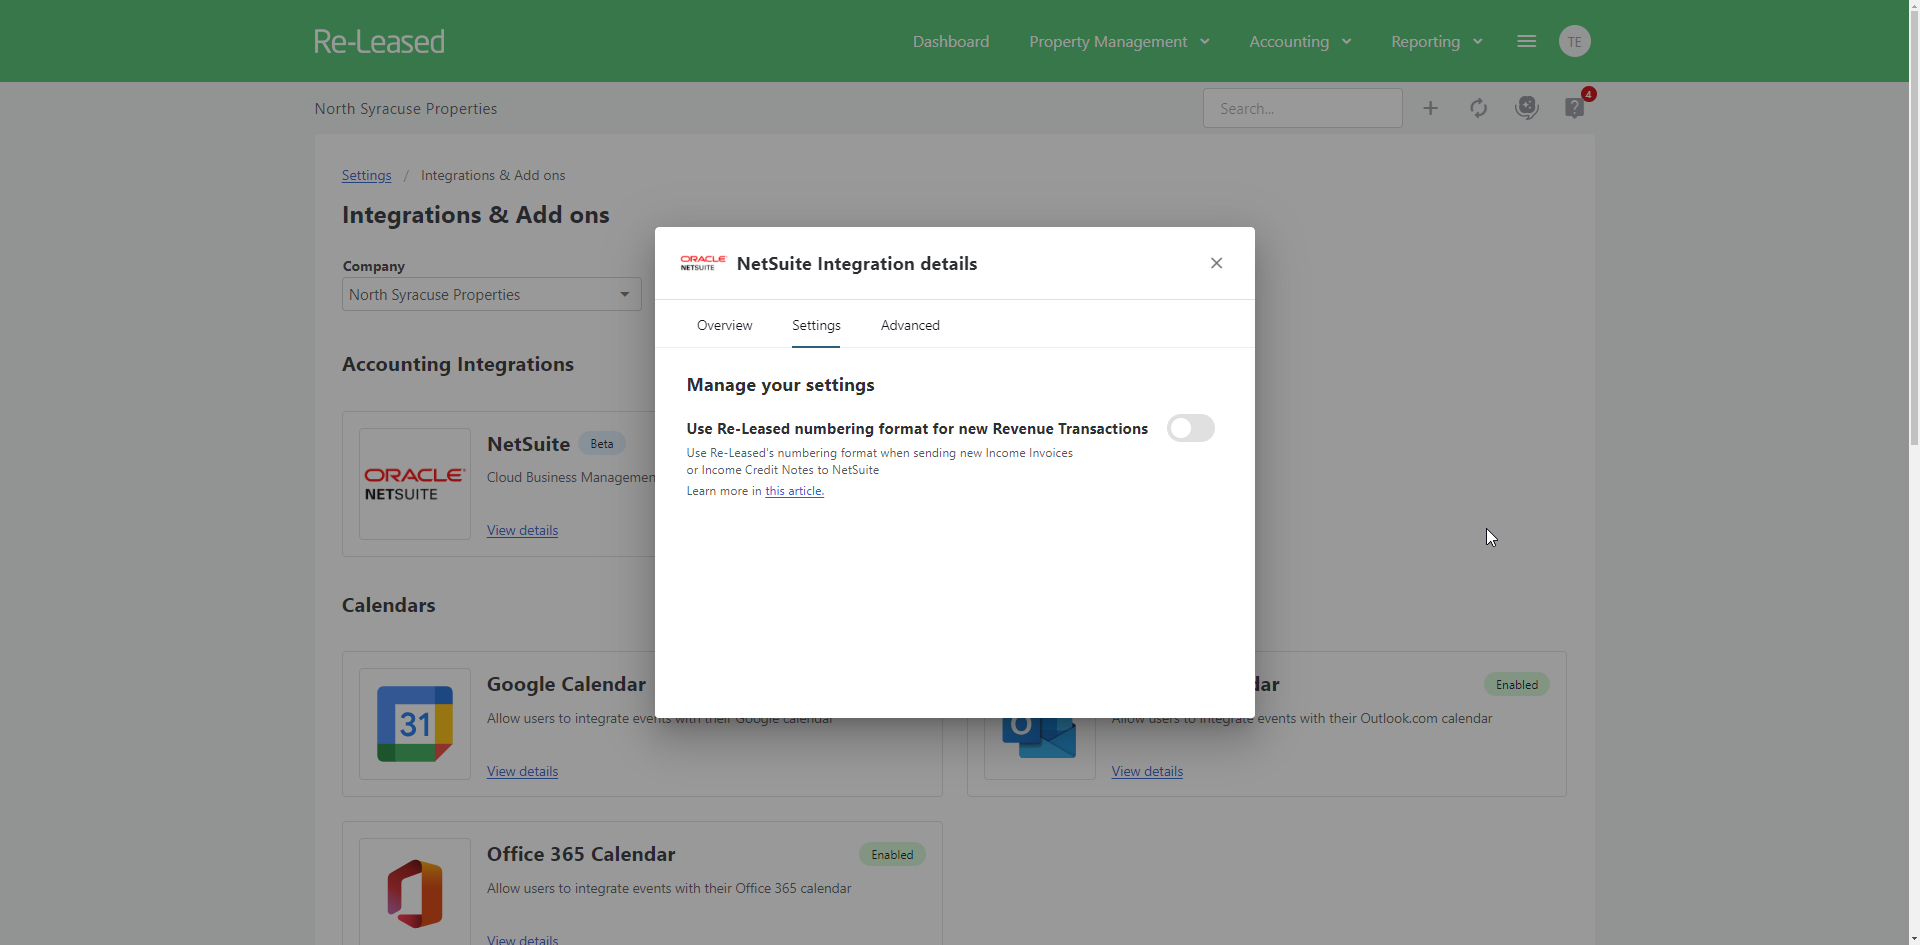Expand the Accounting menu
1920x945 pixels.
point(1299,41)
